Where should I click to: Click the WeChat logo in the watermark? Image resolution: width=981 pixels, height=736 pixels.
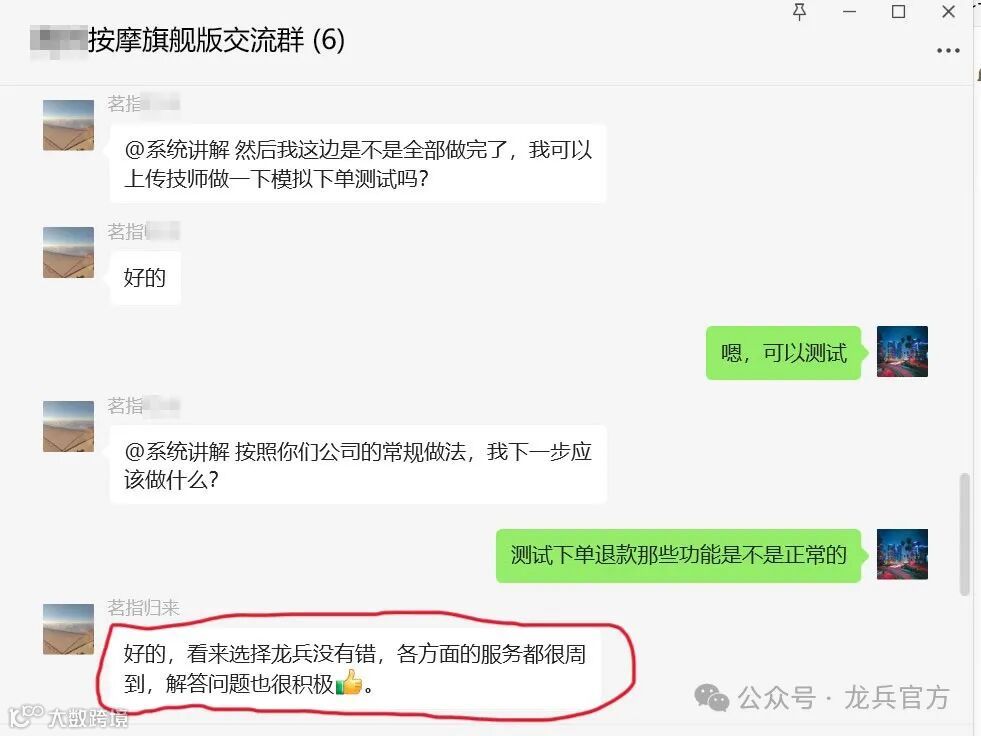pyautogui.click(x=711, y=697)
